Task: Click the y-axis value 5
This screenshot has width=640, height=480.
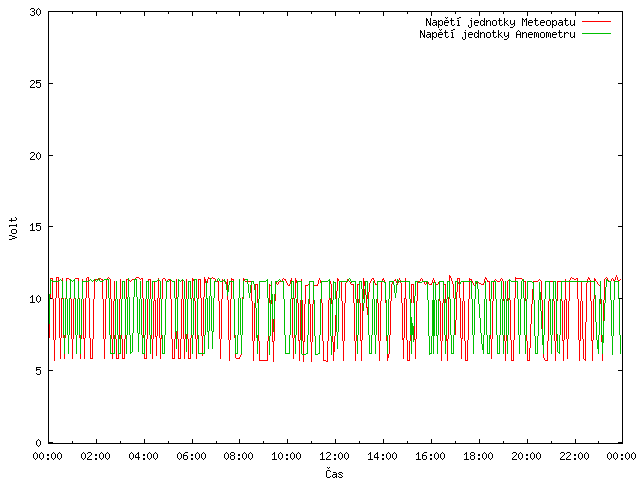Action: (38, 371)
